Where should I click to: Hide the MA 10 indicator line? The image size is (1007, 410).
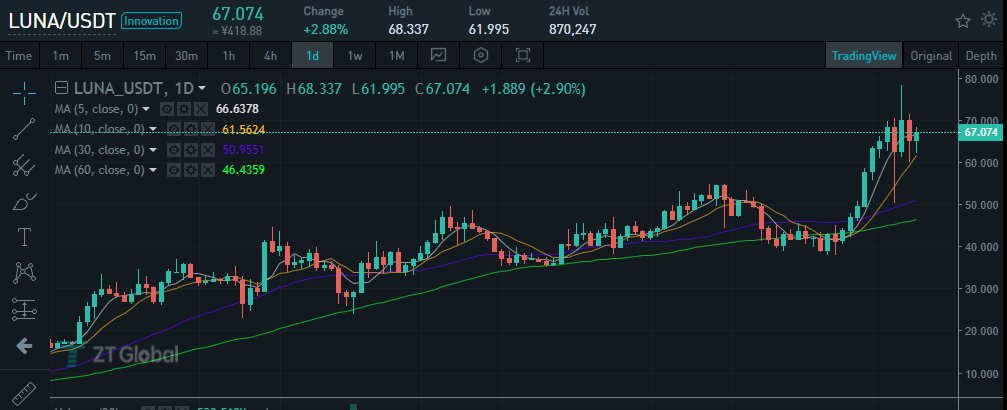(x=174, y=129)
